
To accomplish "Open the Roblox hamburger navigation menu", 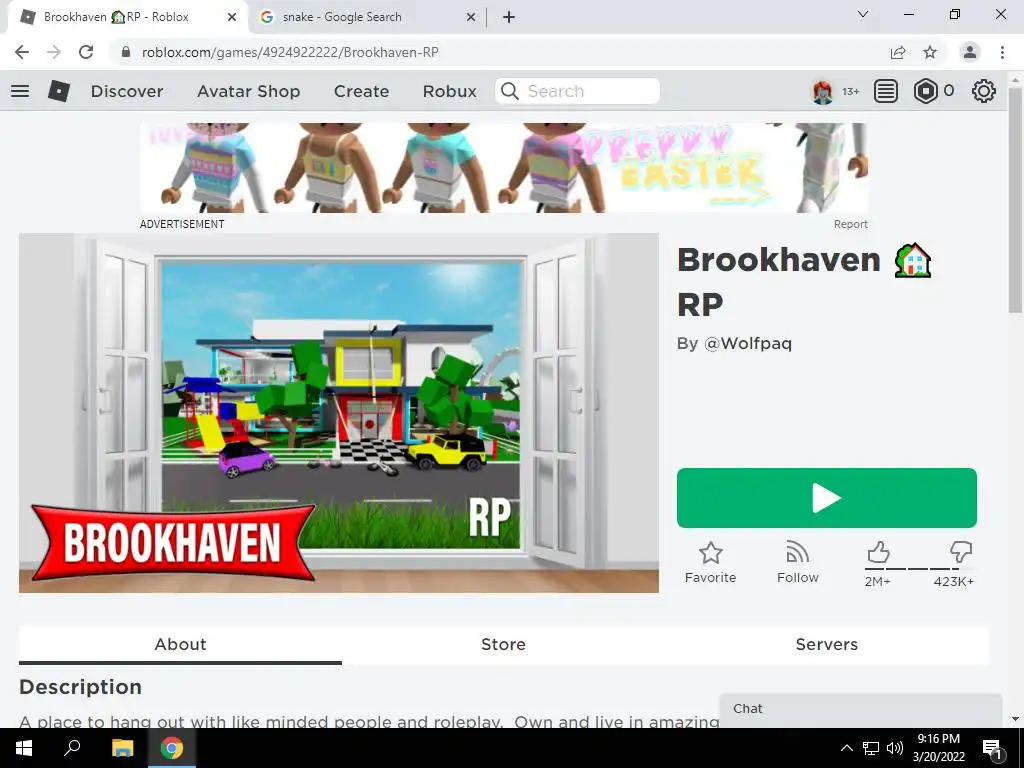I will (20, 91).
